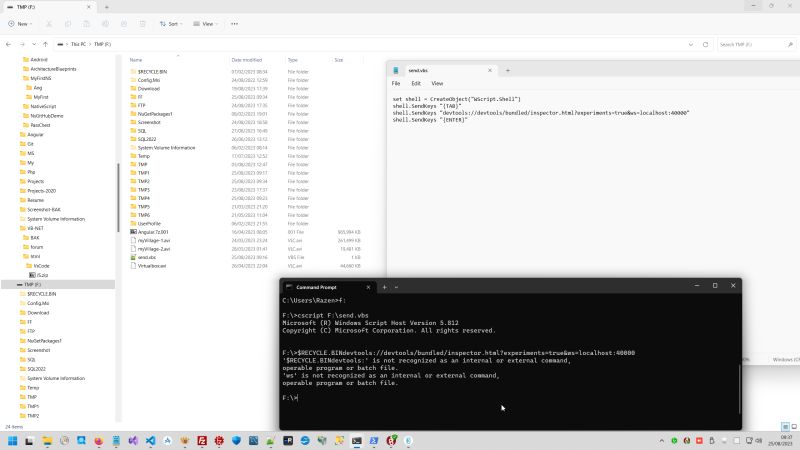Open the File menu in Notepad
The width and height of the screenshot is (800, 450).
[x=396, y=84]
